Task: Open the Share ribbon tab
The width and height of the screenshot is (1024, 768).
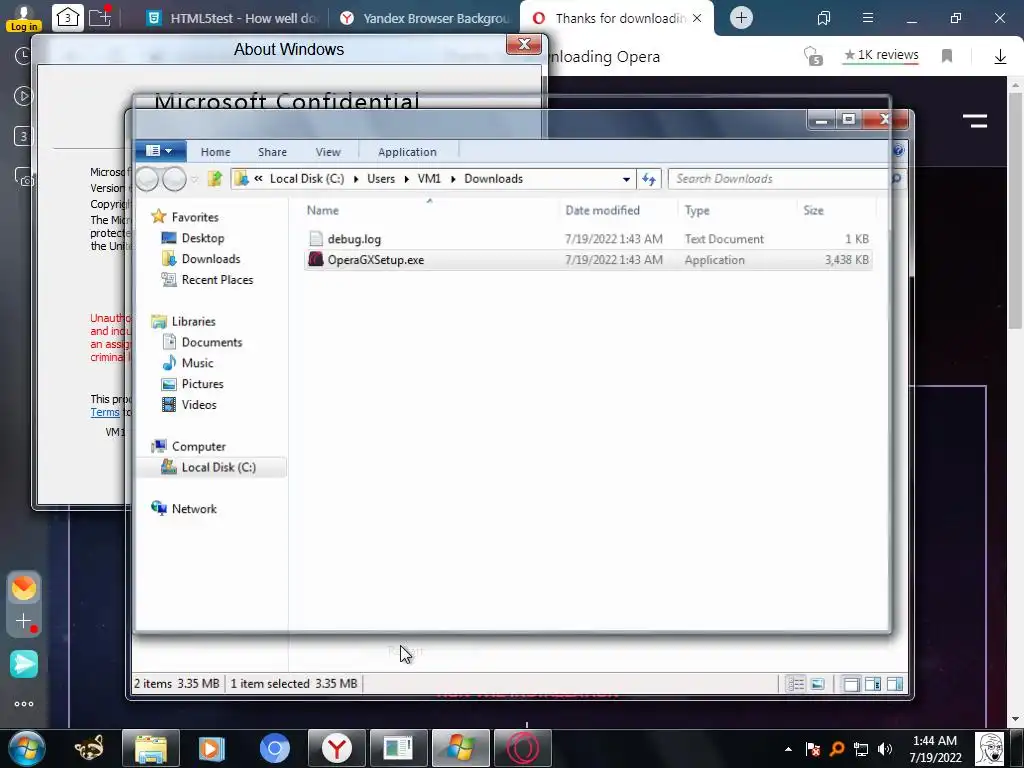Action: [x=272, y=152]
